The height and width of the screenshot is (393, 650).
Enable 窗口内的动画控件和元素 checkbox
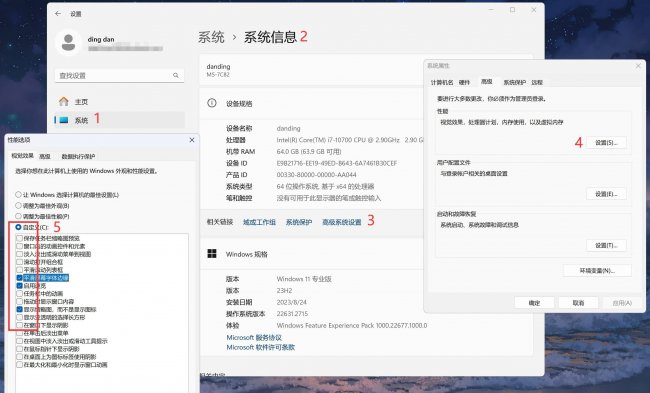pyautogui.click(x=19, y=246)
